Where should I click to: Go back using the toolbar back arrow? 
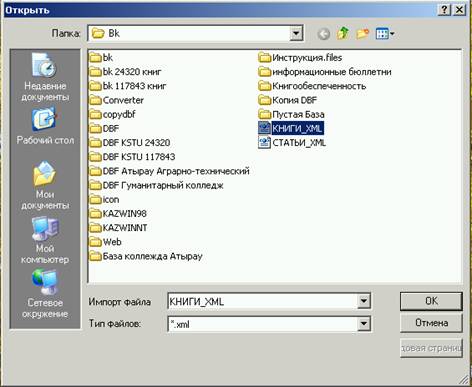[x=323, y=34]
